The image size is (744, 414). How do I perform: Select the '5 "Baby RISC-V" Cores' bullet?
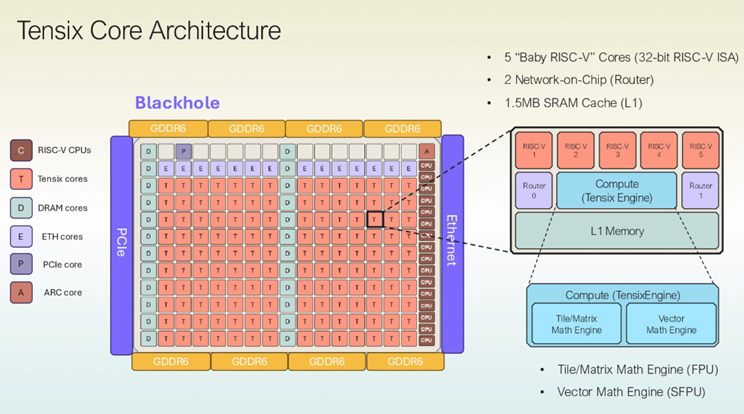(621, 57)
